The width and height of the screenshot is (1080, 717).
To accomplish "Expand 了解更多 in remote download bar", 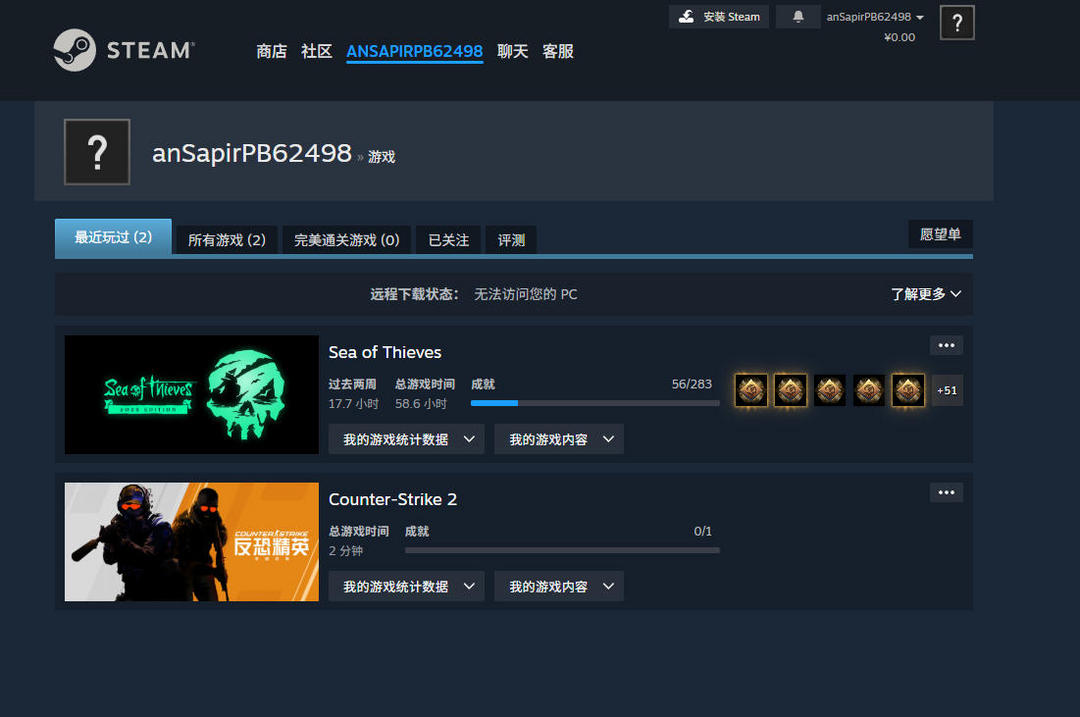I will pos(926,294).
